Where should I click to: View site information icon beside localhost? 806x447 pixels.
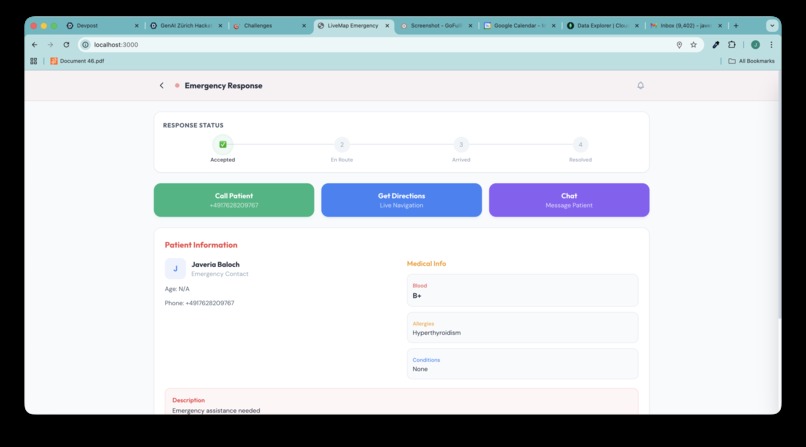coord(85,45)
